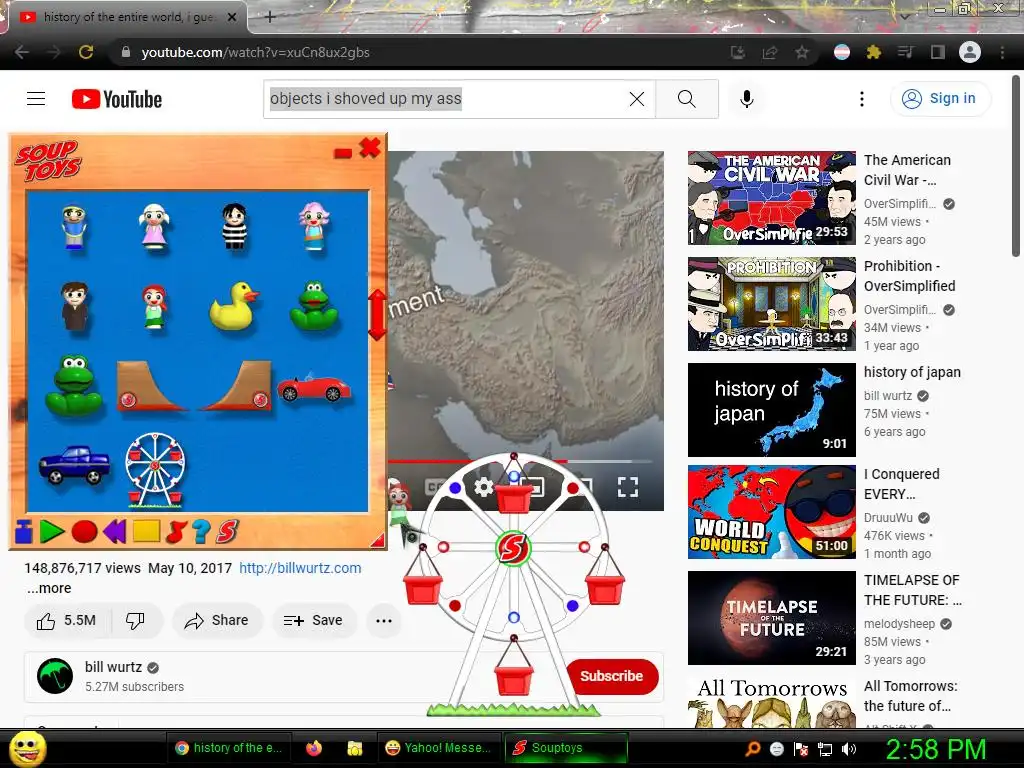This screenshot has width=1024, height=768.
Task: Select the rubber duck toy in Soup Toys
Action: [234, 306]
